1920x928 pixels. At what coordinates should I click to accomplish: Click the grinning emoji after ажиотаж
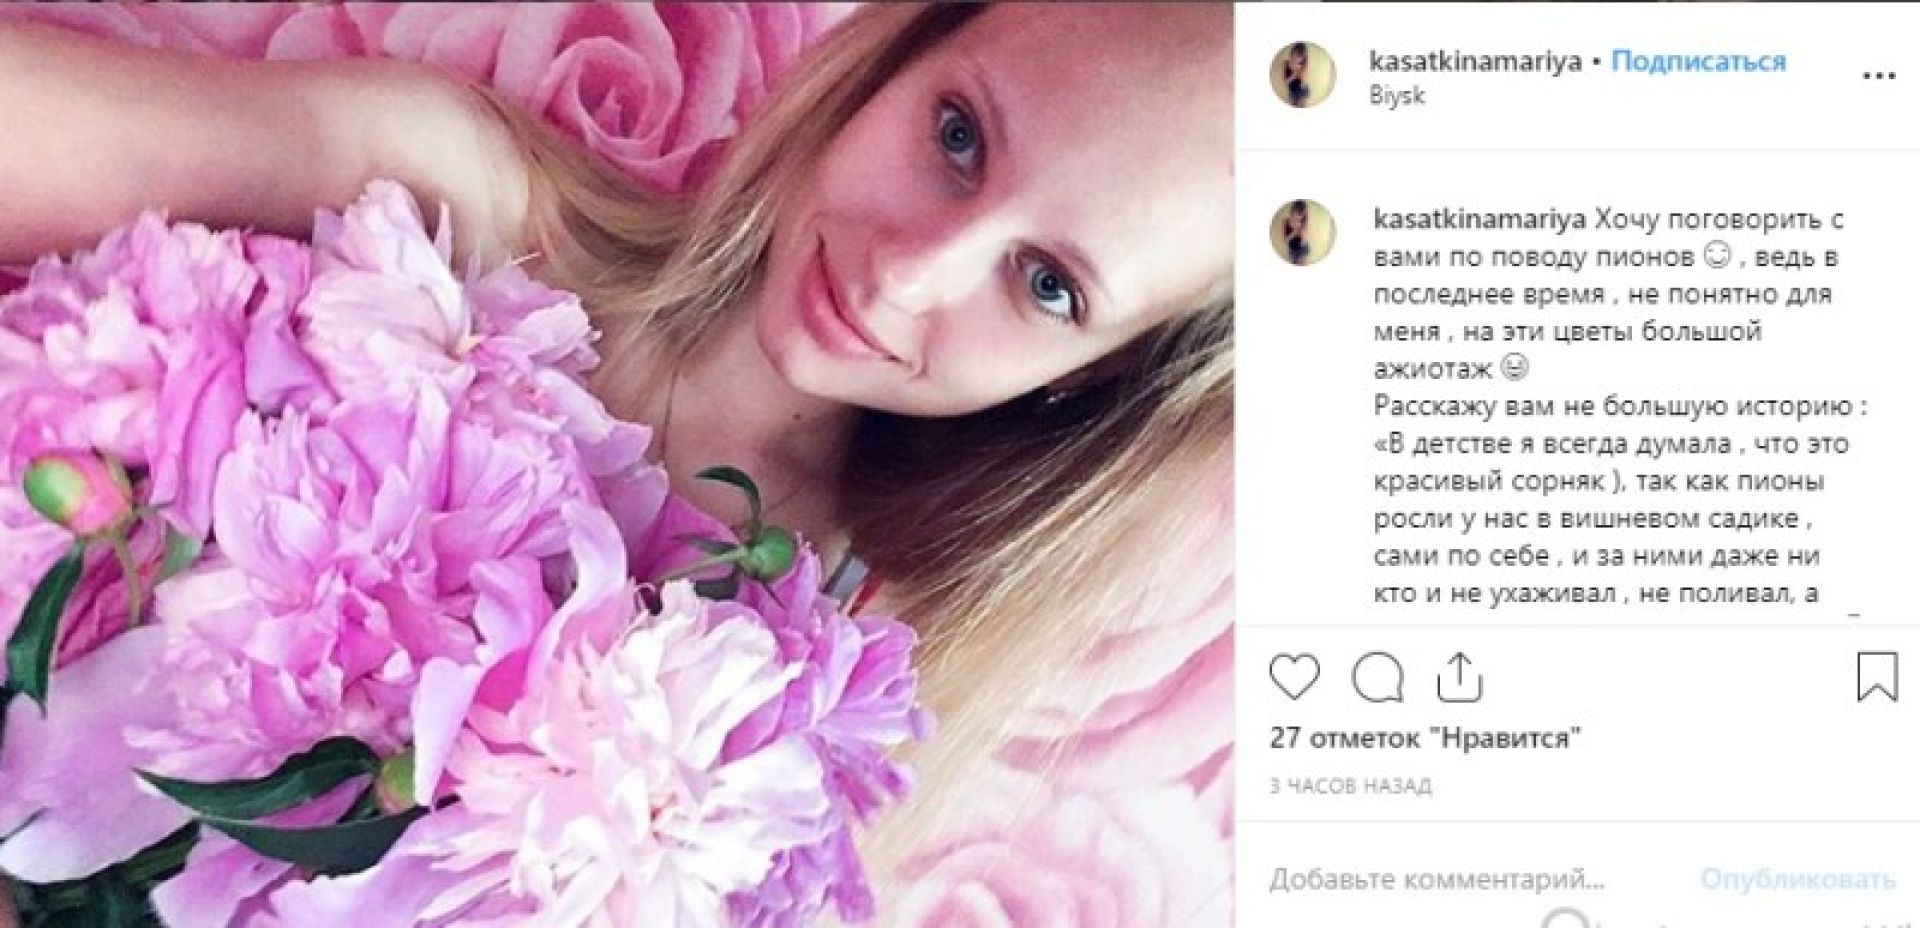[x=1517, y=370]
